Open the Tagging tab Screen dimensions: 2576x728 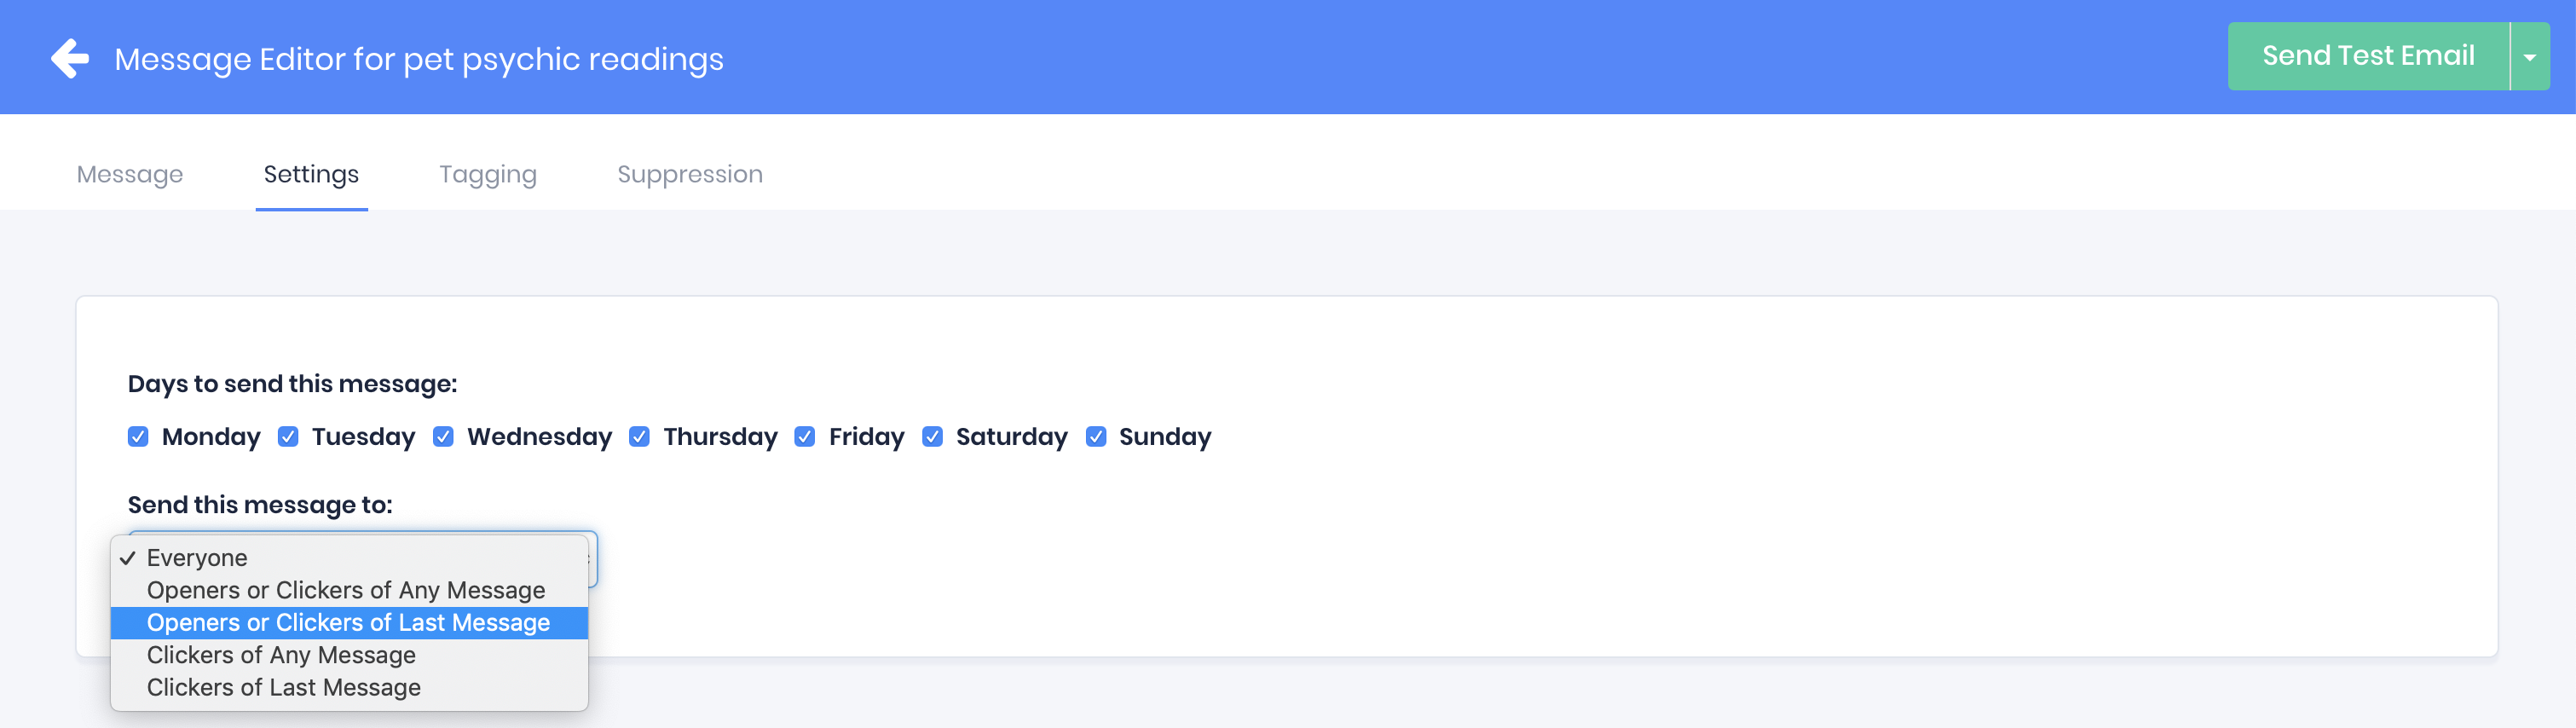[488, 174]
